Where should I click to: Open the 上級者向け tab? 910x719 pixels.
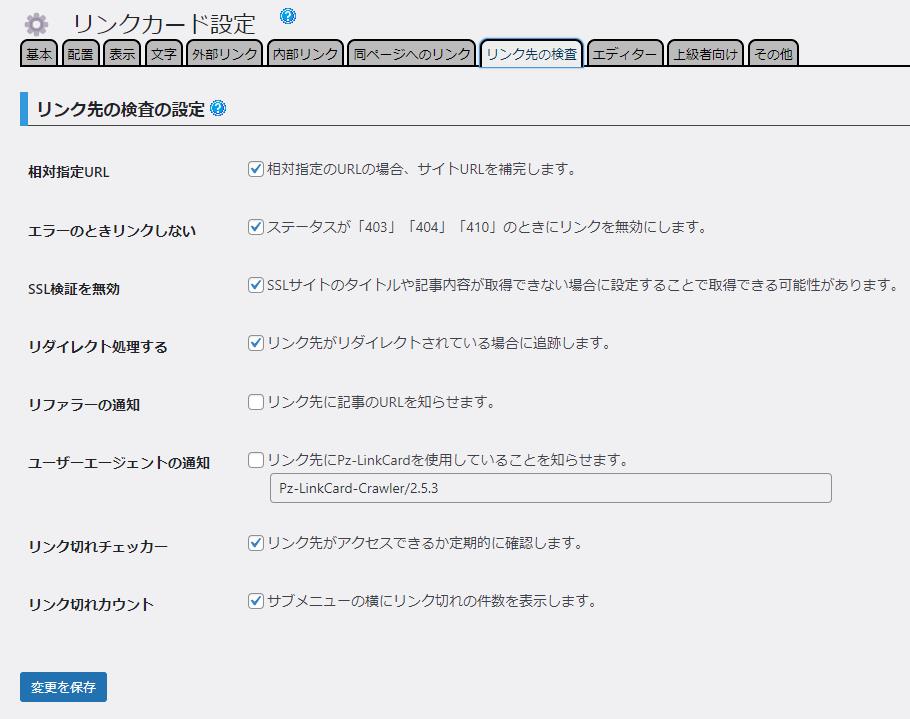click(x=706, y=54)
